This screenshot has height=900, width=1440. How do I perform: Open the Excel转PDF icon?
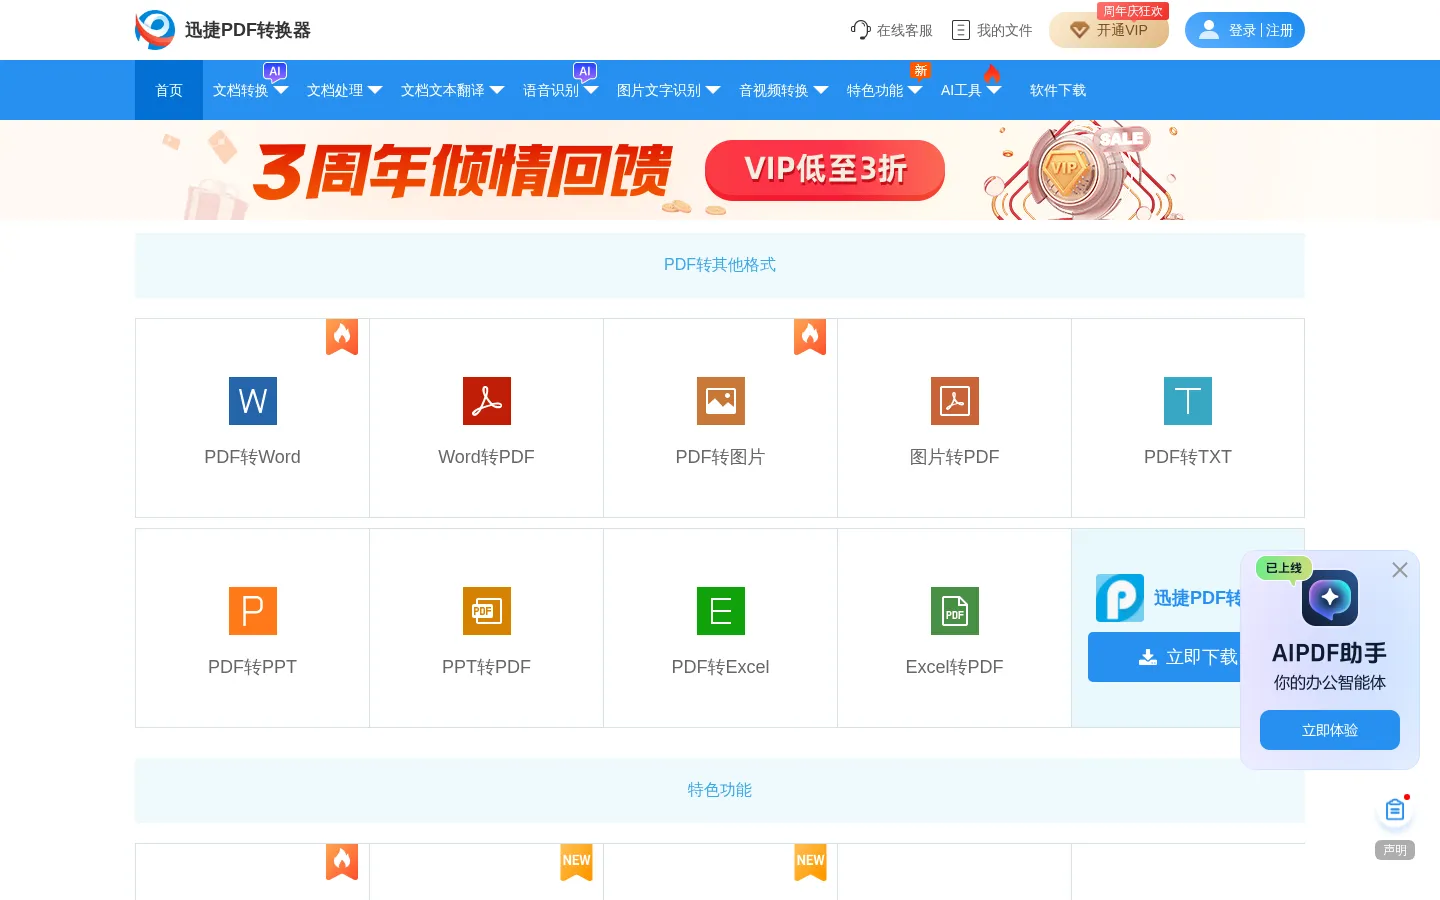point(955,611)
